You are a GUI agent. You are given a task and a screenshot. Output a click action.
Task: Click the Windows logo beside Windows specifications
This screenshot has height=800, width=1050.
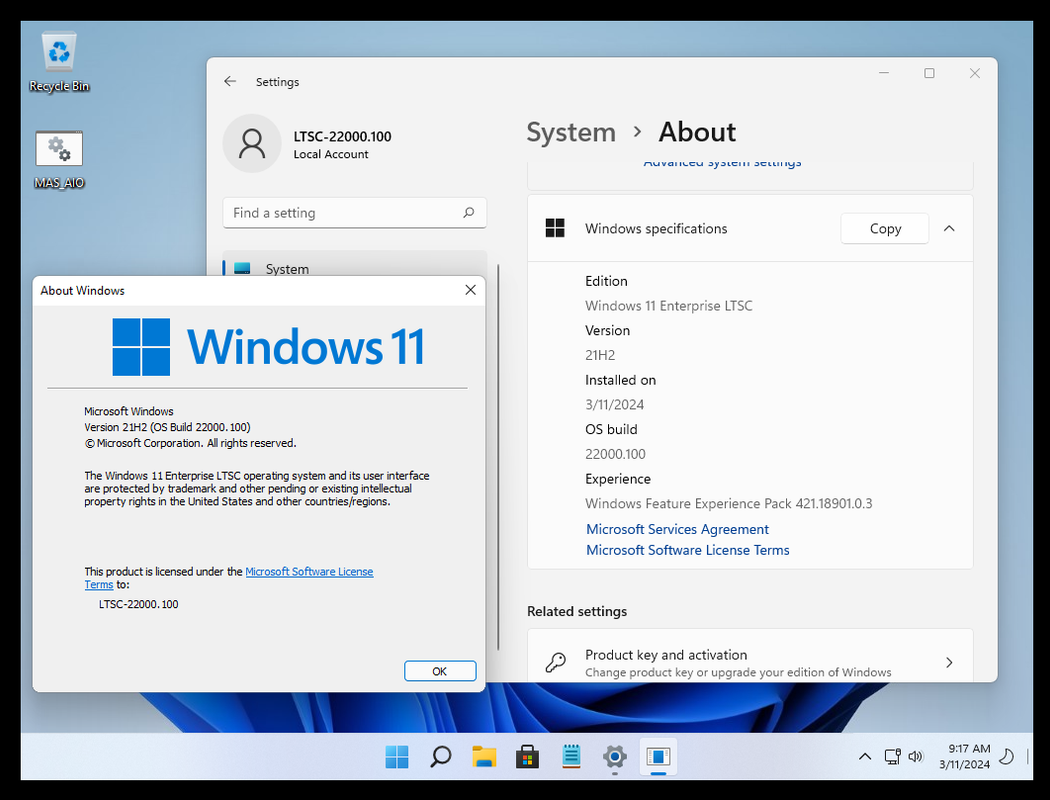pyautogui.click(x=555, y=228)
